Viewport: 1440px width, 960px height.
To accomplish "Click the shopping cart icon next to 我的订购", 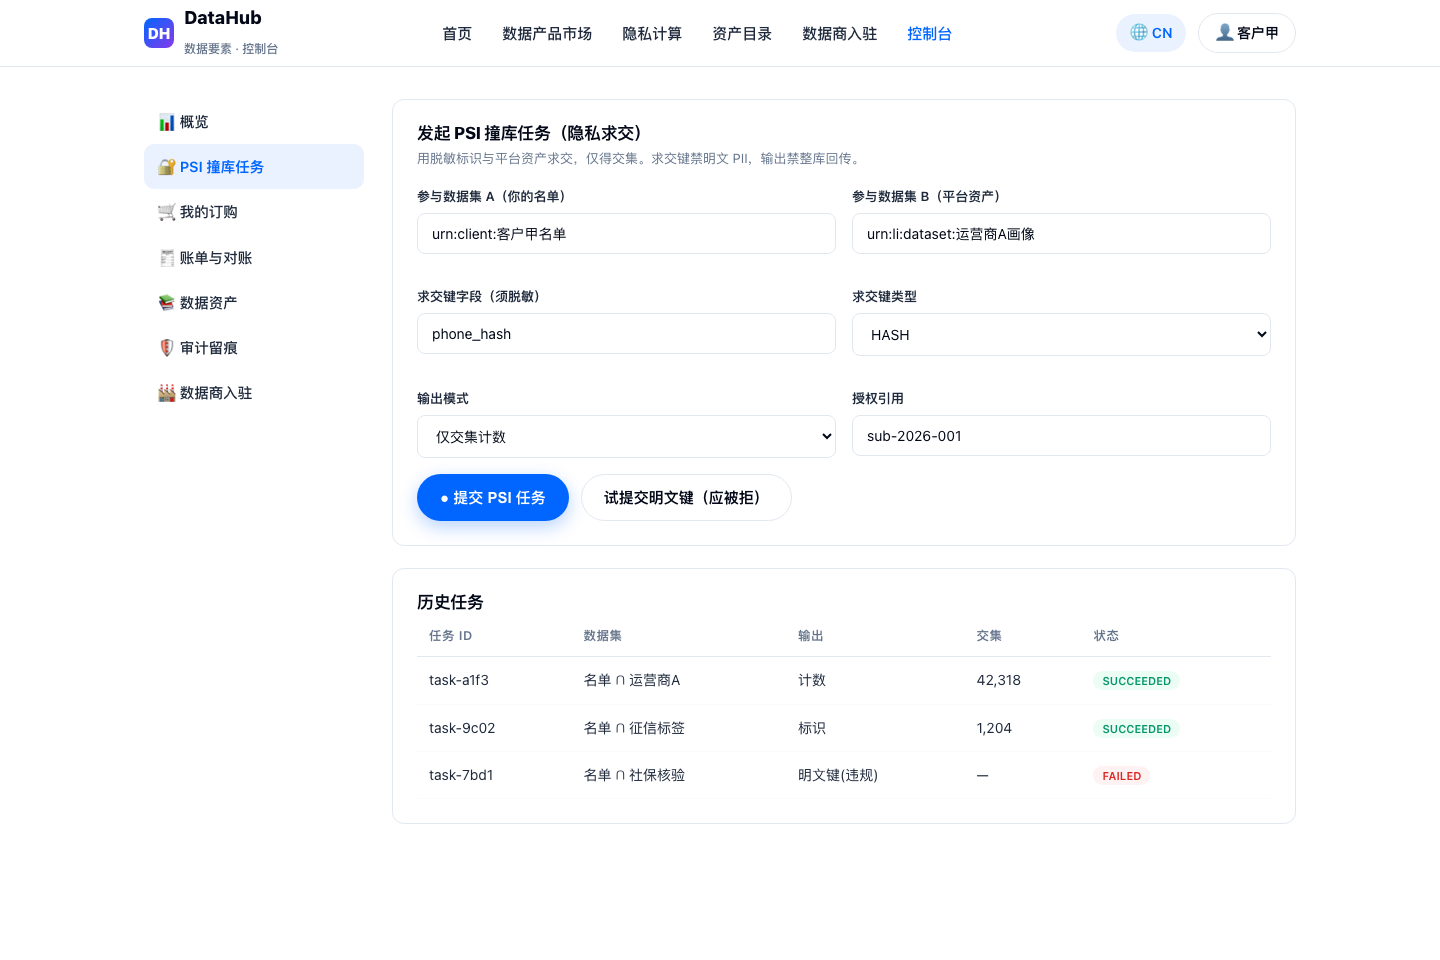I will 167,212.
